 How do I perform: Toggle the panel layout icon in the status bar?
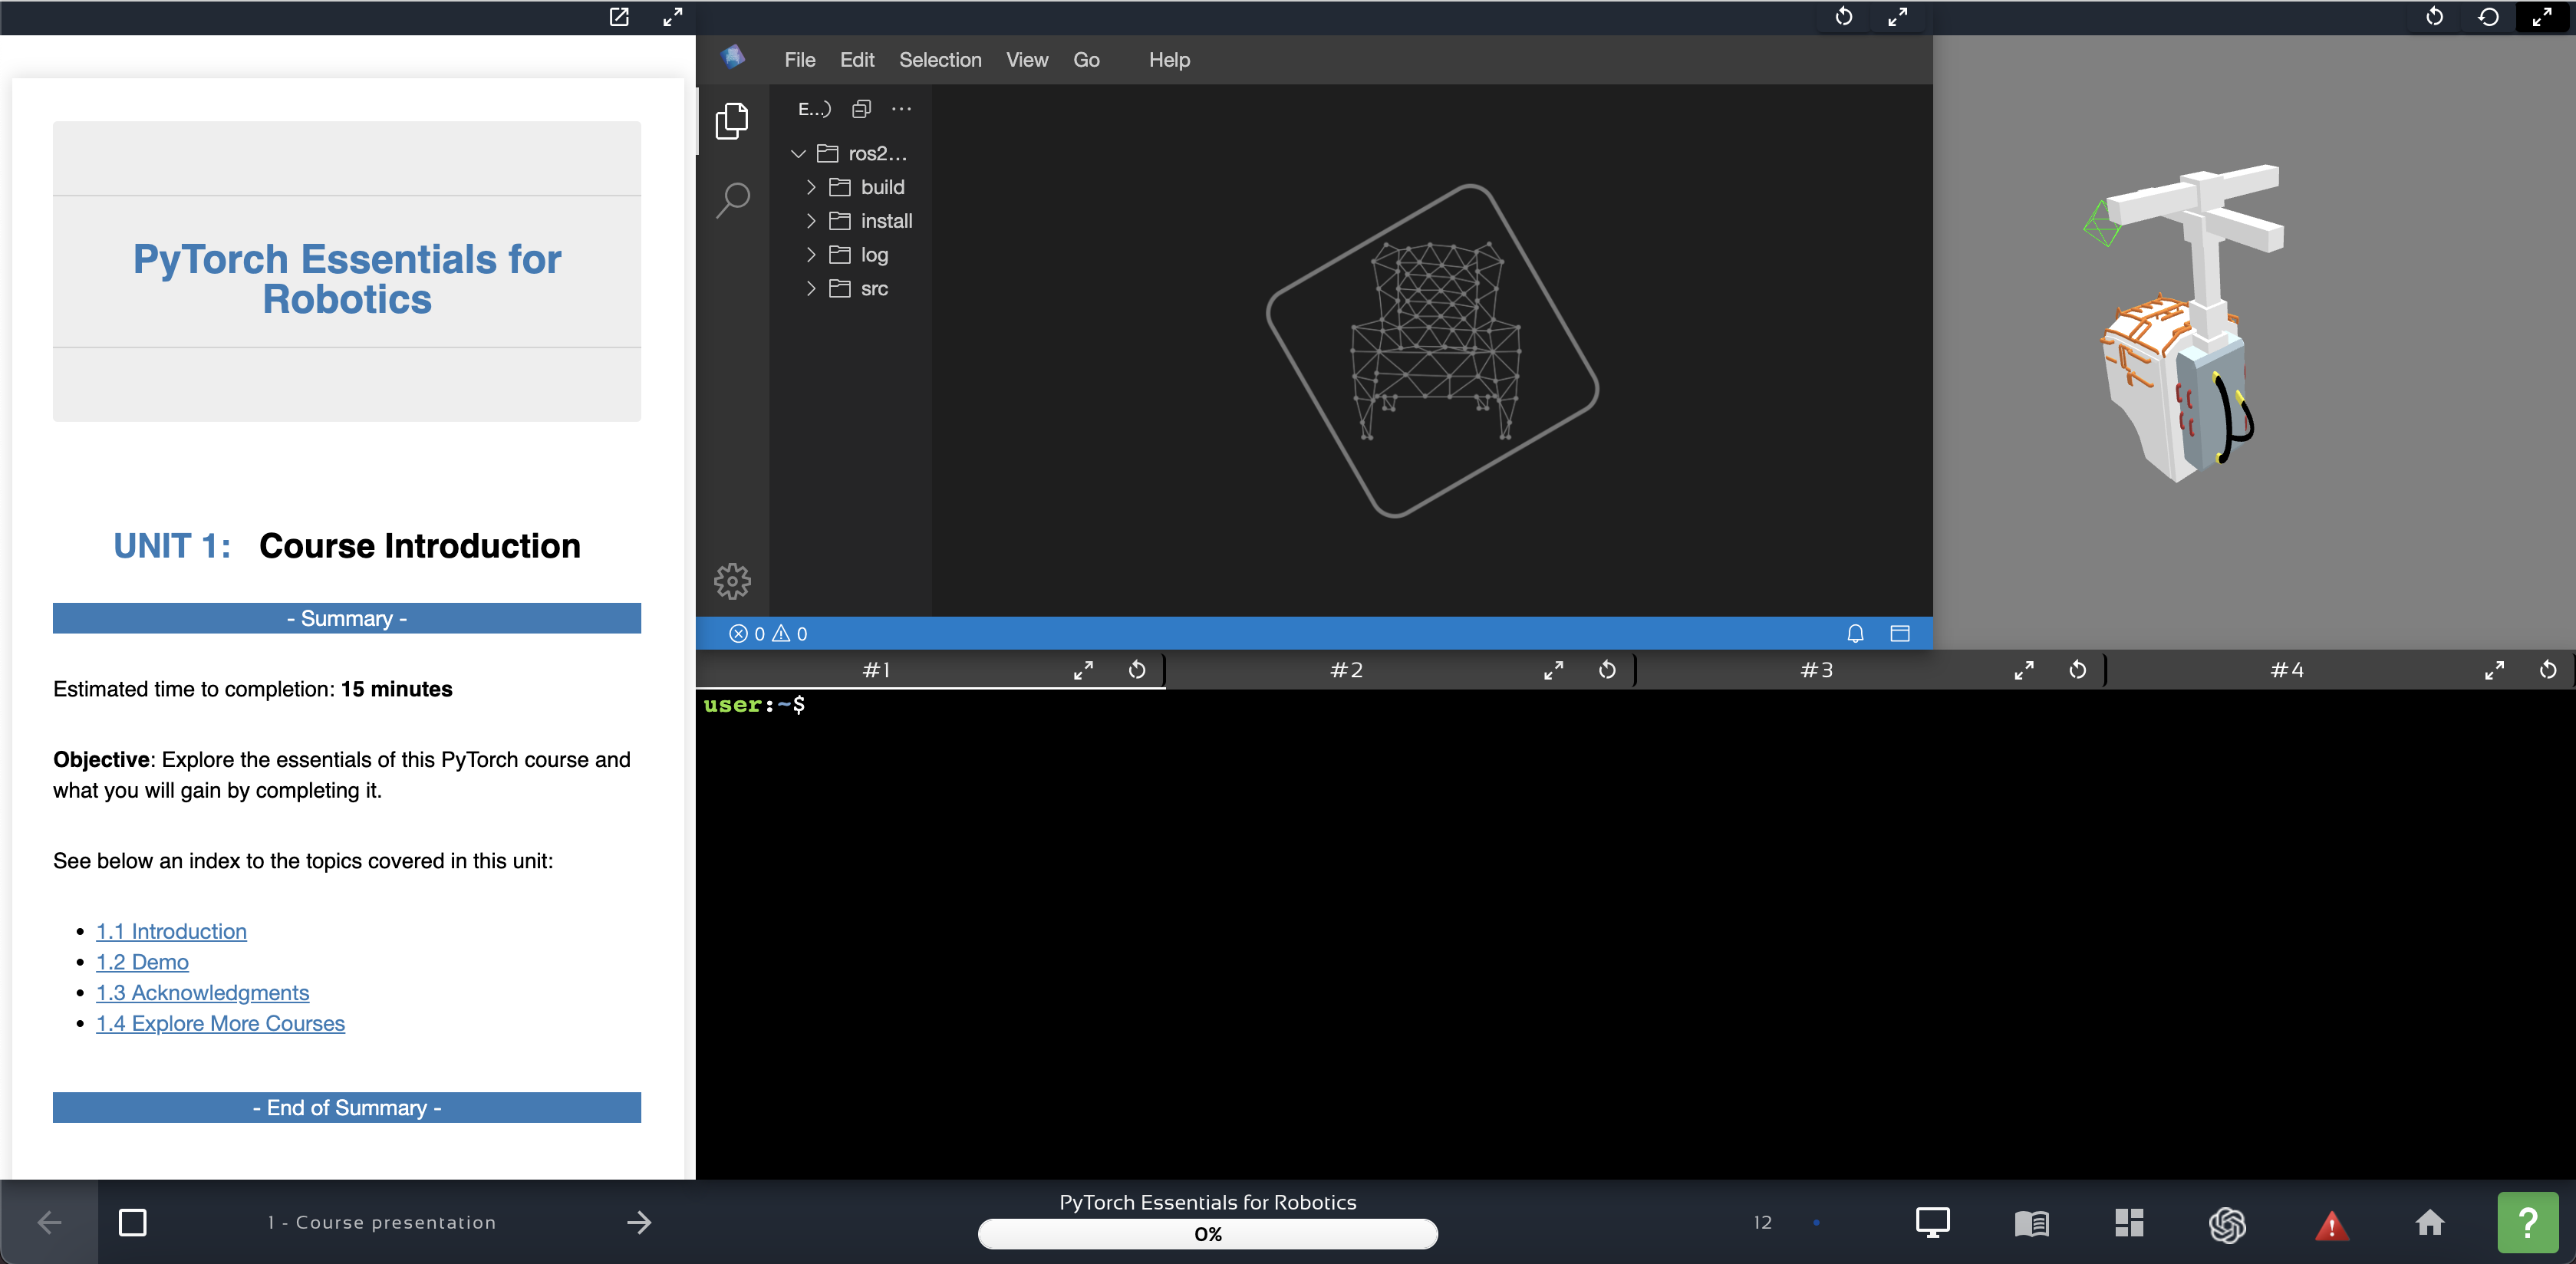pyautogui.click(x=1900, y=633)
